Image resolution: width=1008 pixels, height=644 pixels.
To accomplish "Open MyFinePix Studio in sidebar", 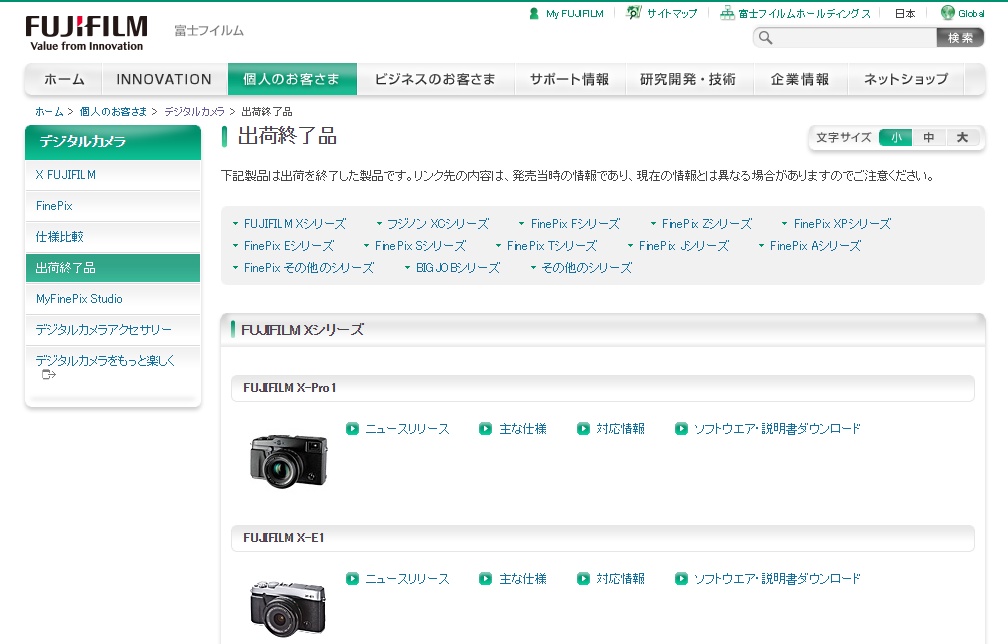I will click(113, 299).
